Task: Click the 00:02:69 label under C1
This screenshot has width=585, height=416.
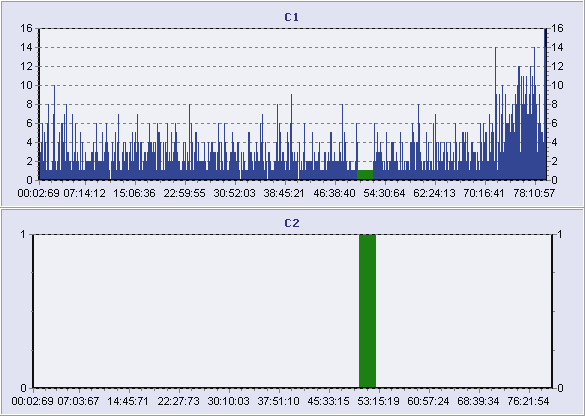Action: tap(38, 193)
